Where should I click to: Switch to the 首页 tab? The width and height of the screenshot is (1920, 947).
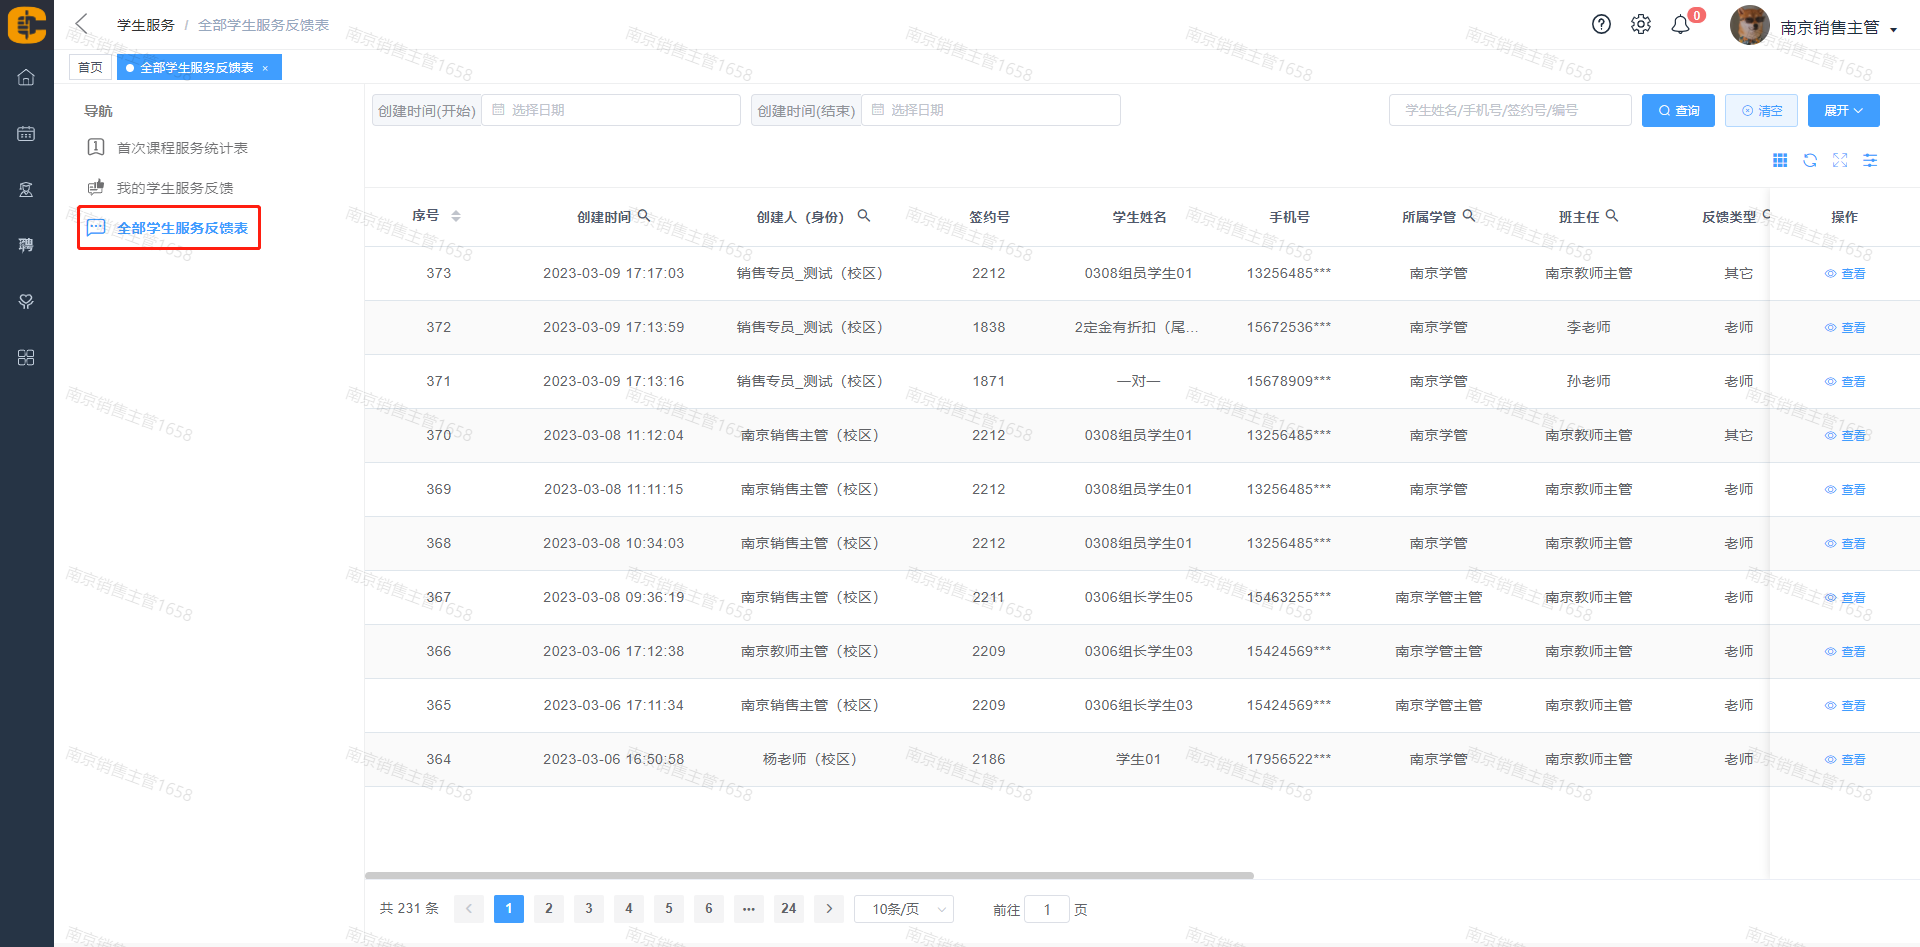[x=90, y=68]
